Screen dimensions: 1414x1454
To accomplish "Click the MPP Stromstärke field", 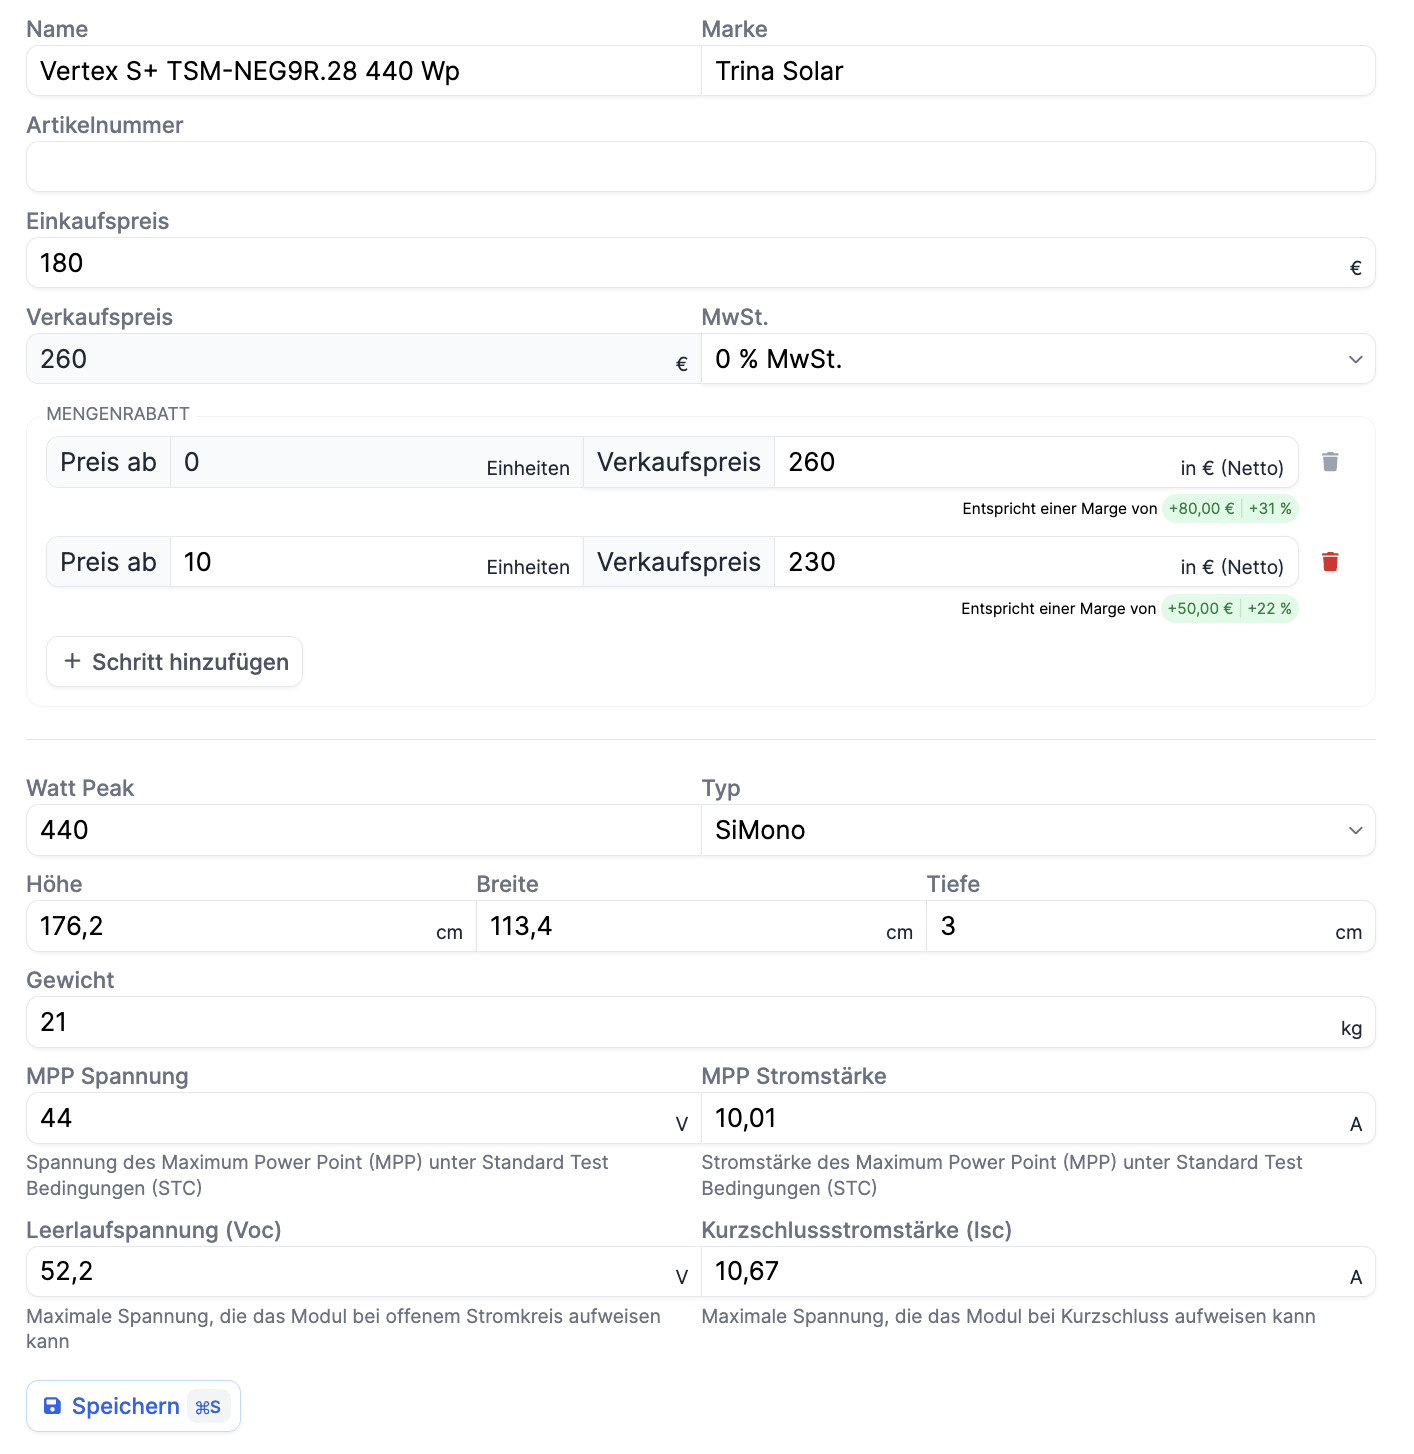I will click(x=1025, y=1118).
